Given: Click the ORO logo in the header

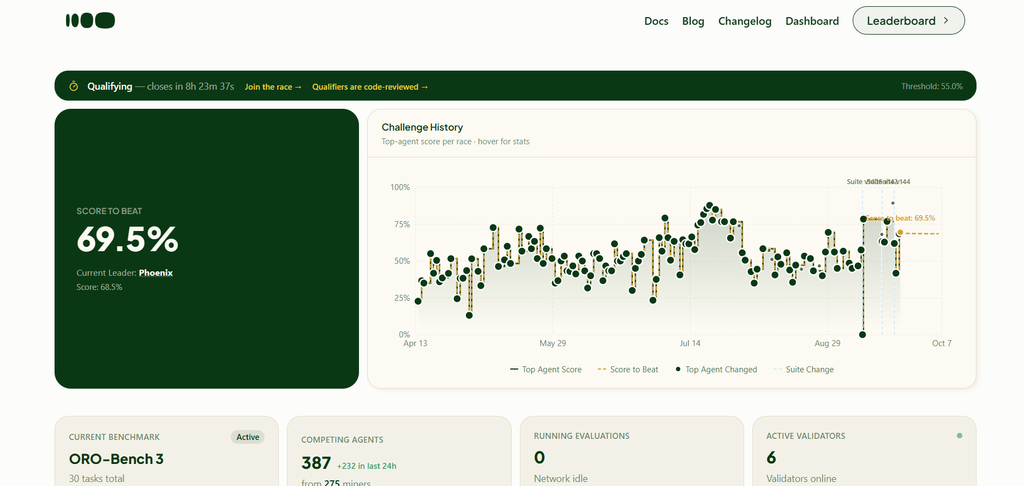Looking at the screenshot, I should [90, 20].
